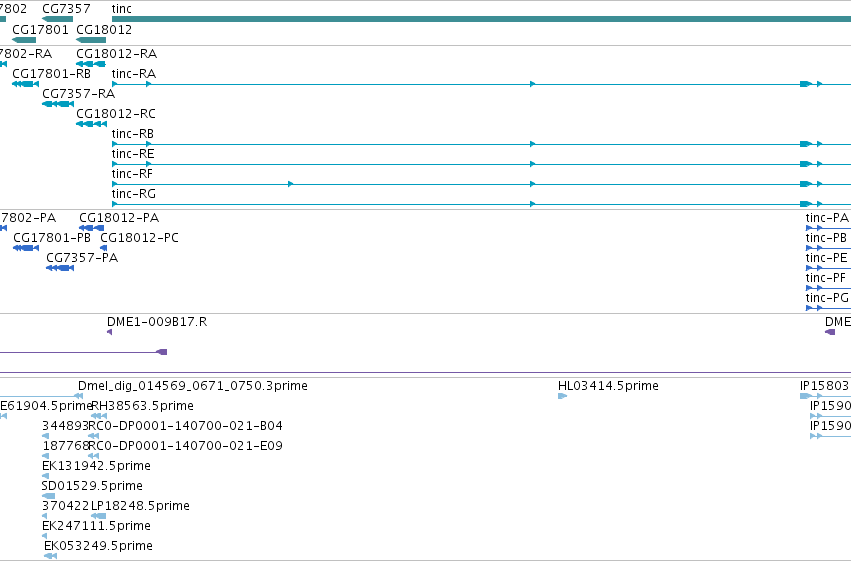Click the CG17801 gene label
The height and width of the screenshot is (561, 851).
pyautogui.click(x=40, y=29)
